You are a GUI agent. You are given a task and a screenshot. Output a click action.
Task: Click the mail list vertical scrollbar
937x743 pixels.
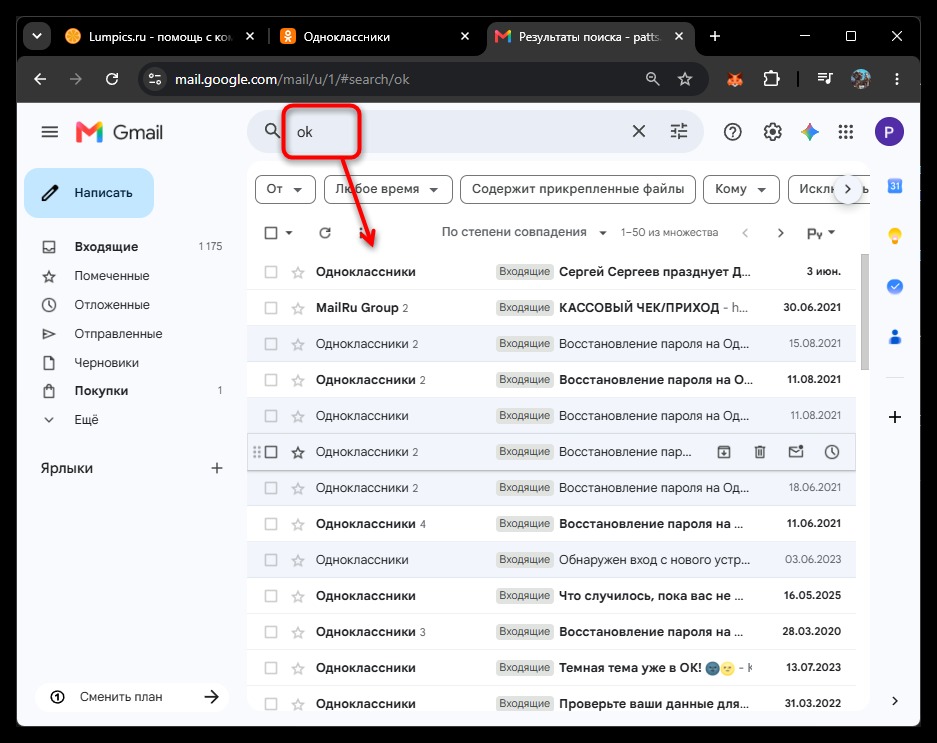[864, 312]
